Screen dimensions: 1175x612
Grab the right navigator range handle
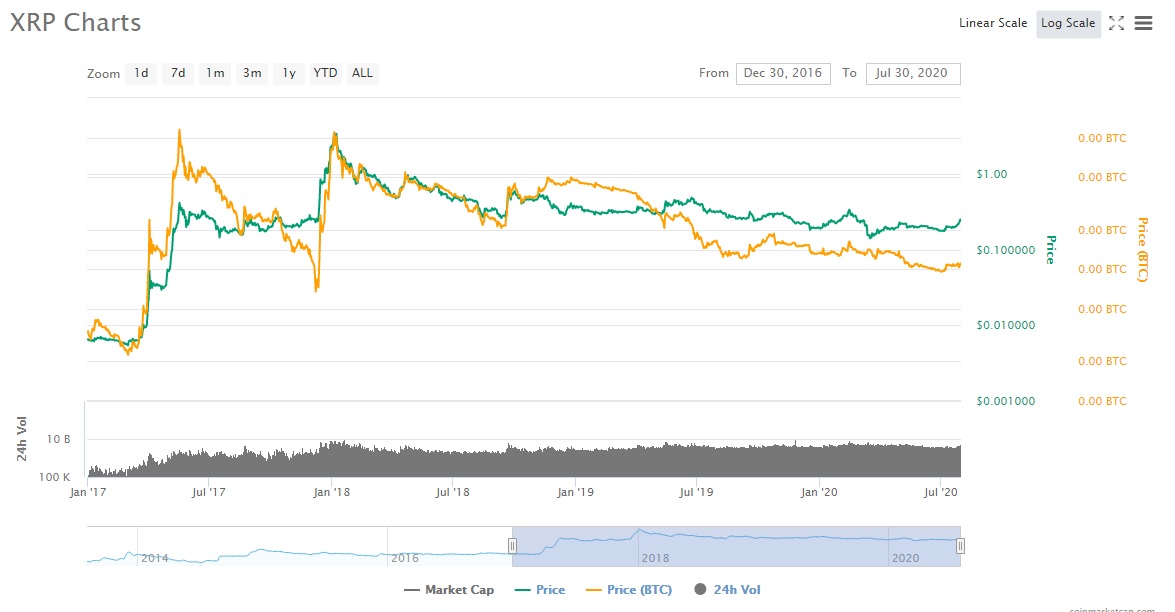(x=960, y=546)
